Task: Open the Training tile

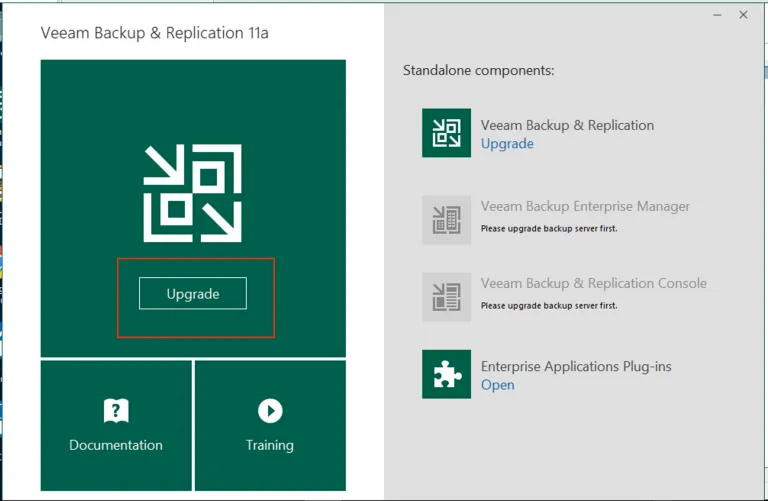Action: (270, 426)
